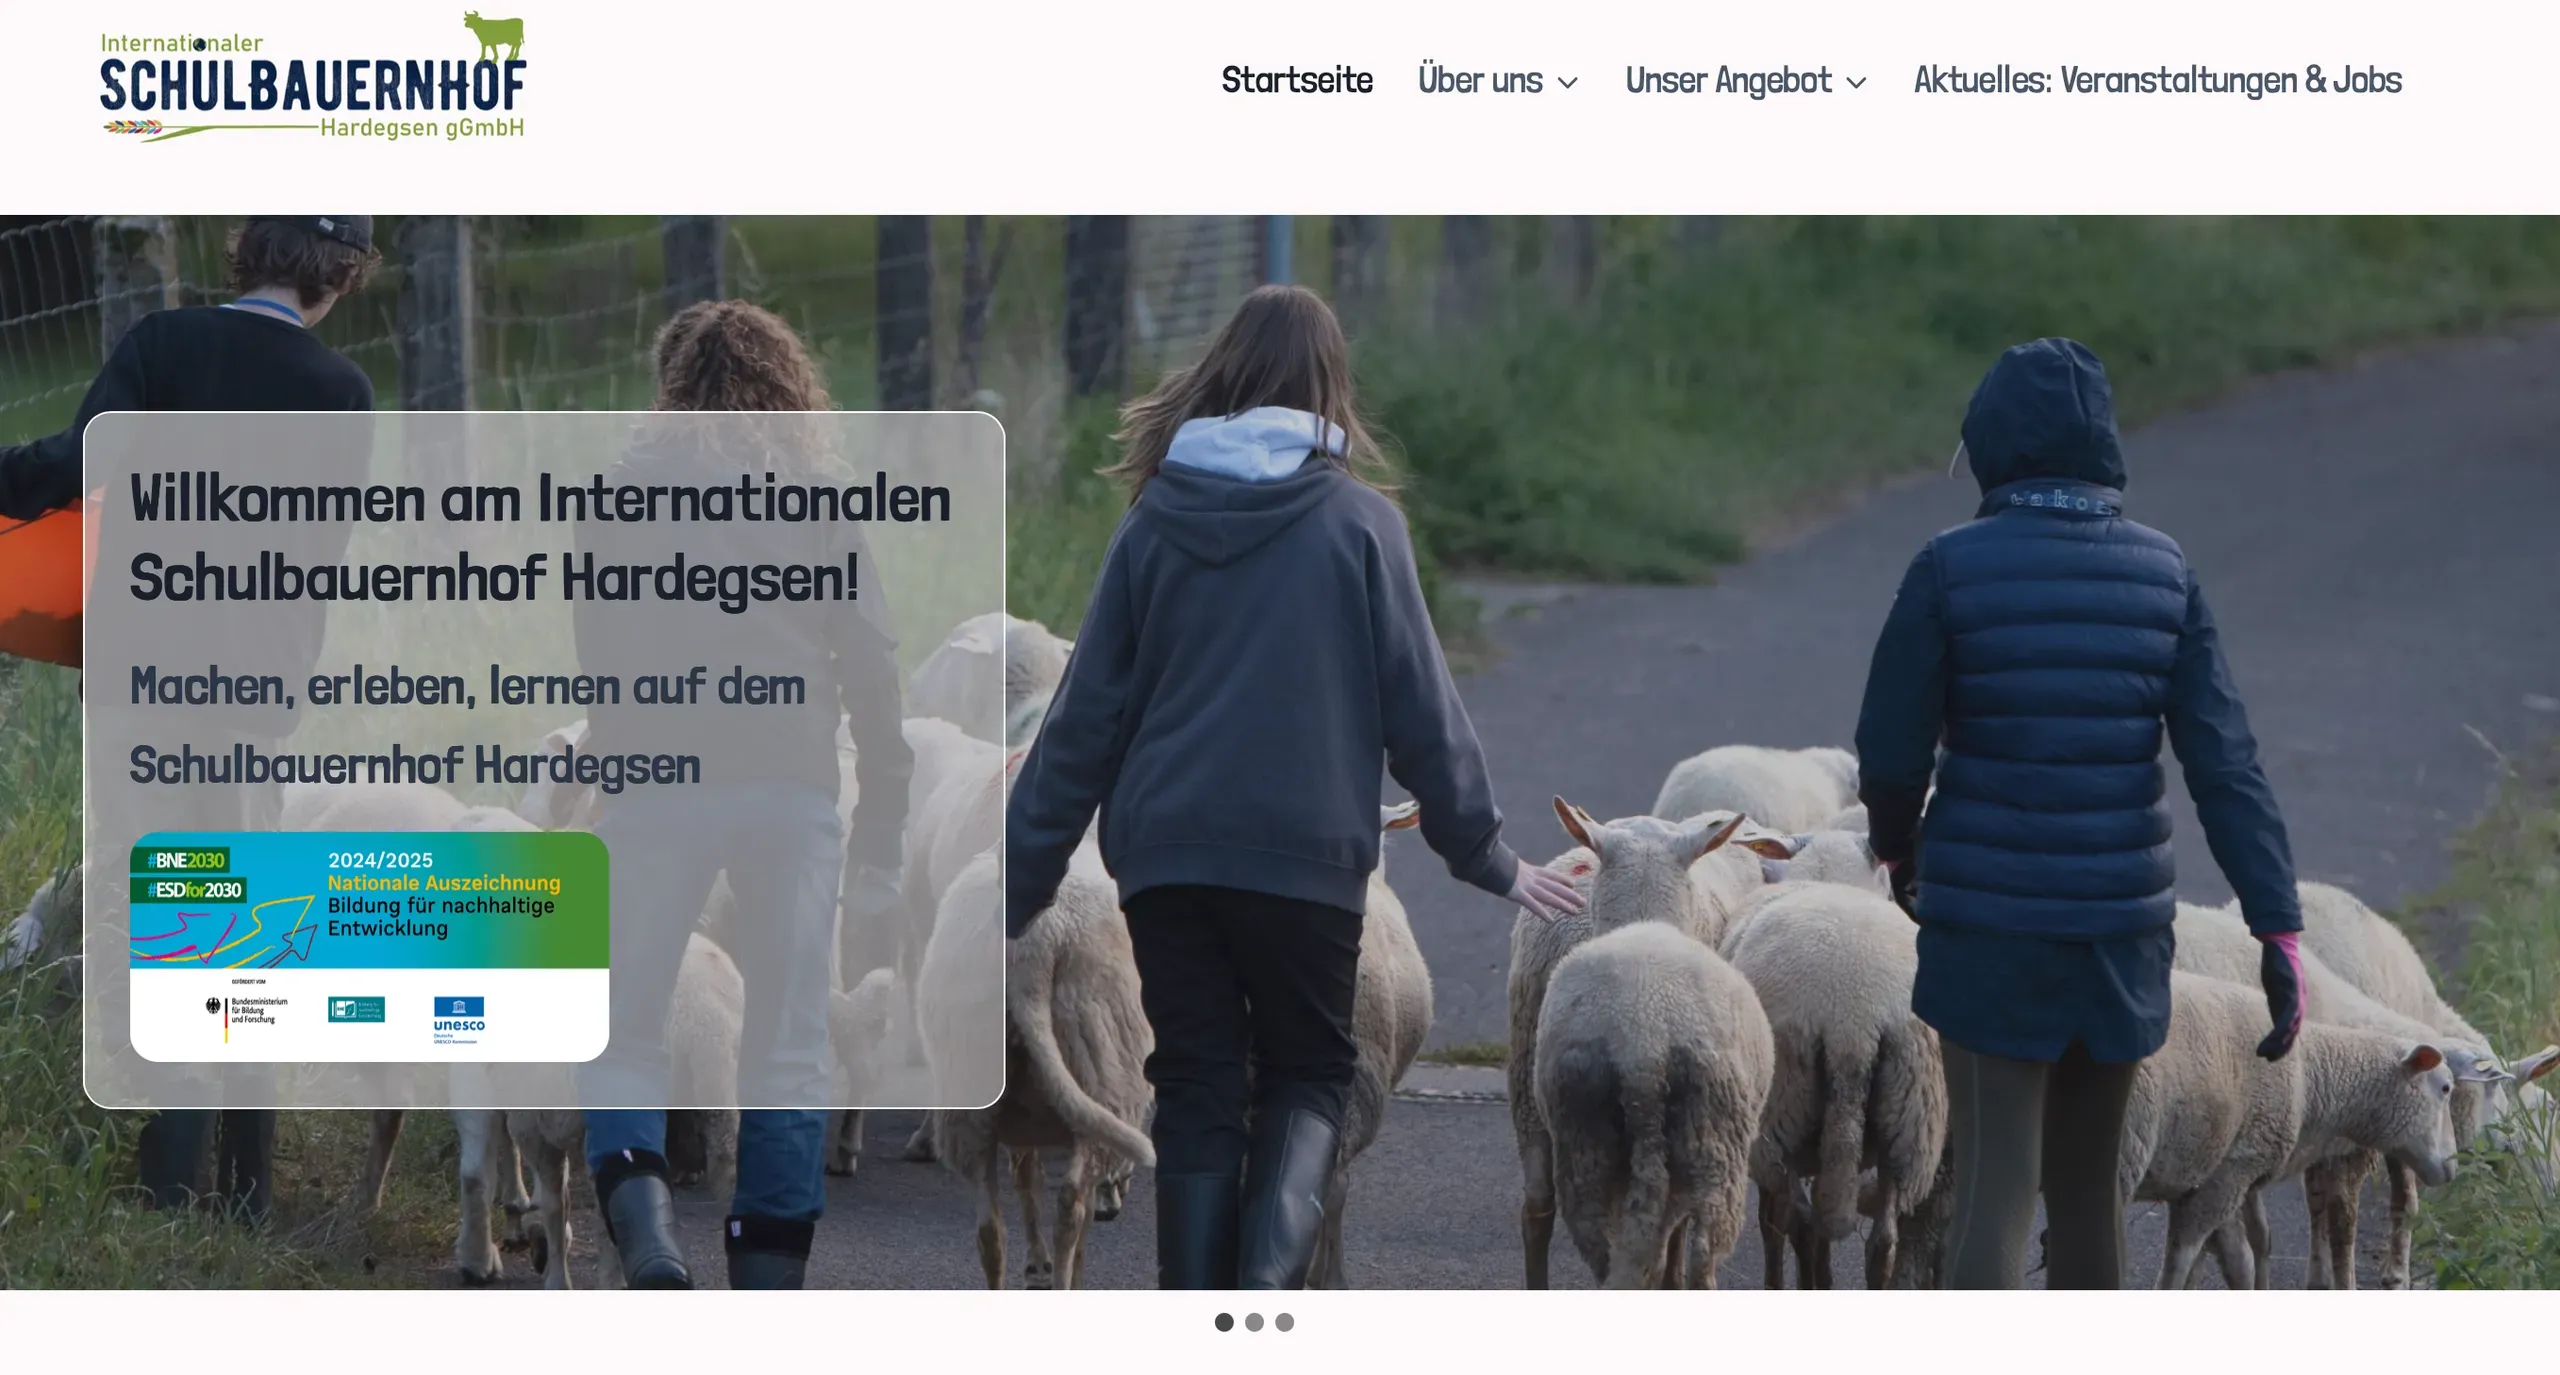The height and width of the screenshot is (1375, 2560).
Task: Open the Über uns menu
Action: [1481, 80]
